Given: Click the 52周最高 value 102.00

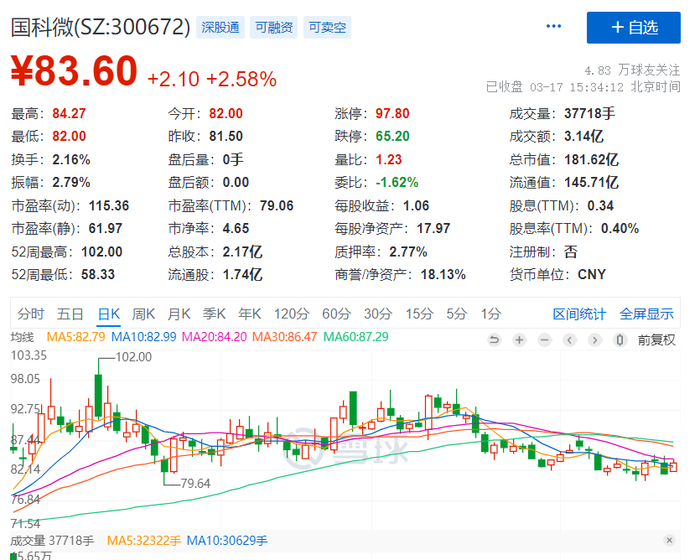Looking at the screenshot, I should (x=102, y=251).
